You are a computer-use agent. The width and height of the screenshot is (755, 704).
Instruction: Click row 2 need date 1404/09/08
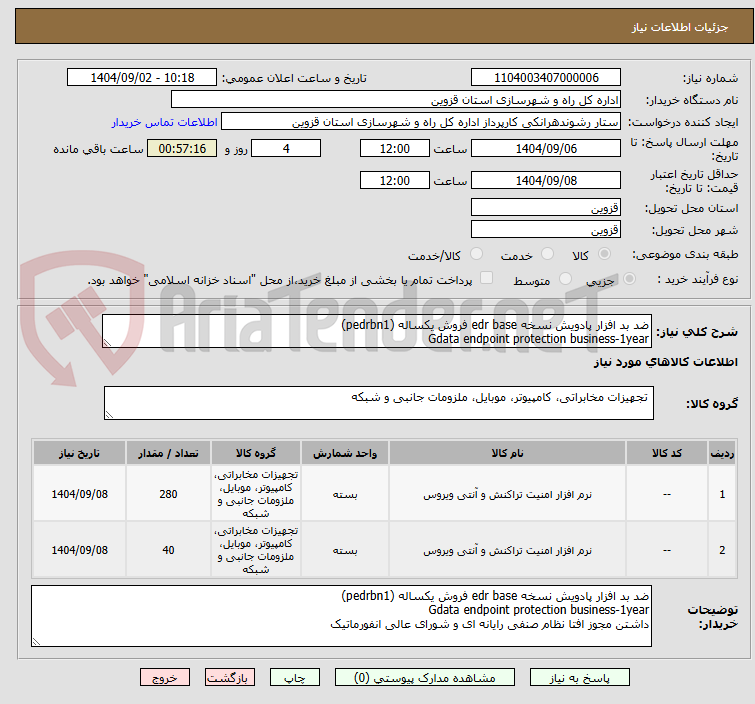coord(79,550)
